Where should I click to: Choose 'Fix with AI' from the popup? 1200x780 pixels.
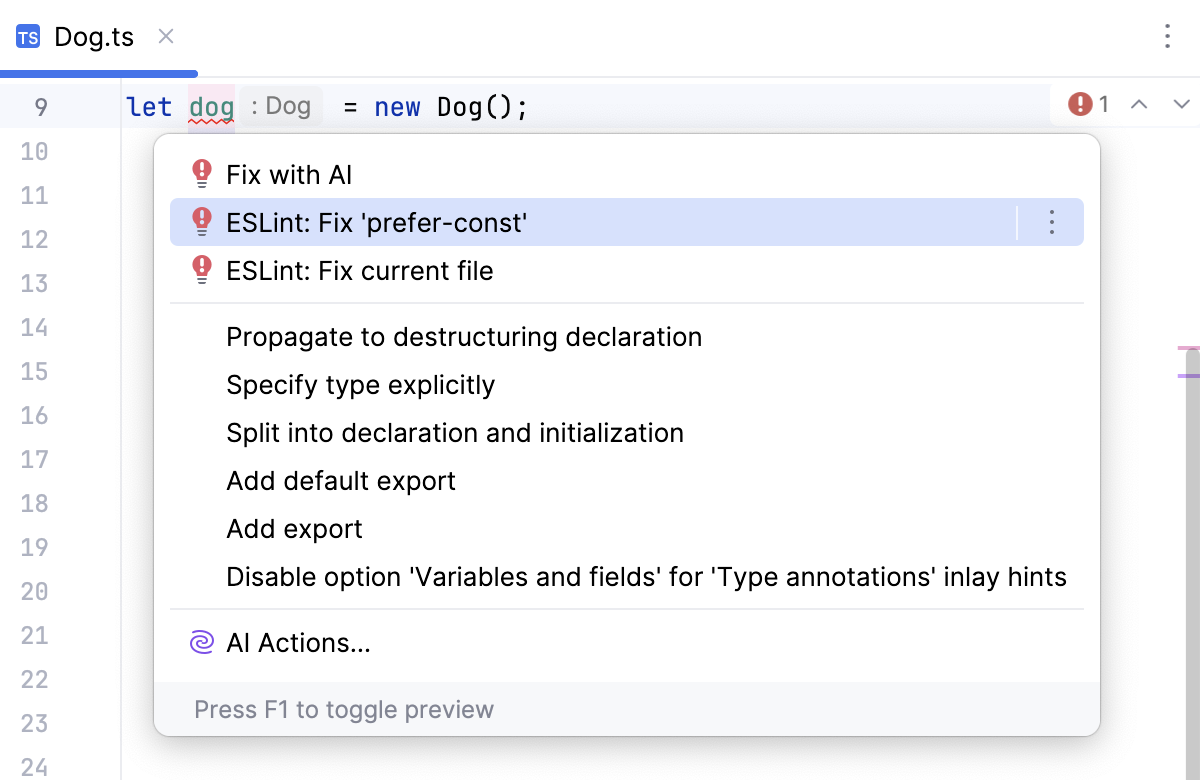289,173
